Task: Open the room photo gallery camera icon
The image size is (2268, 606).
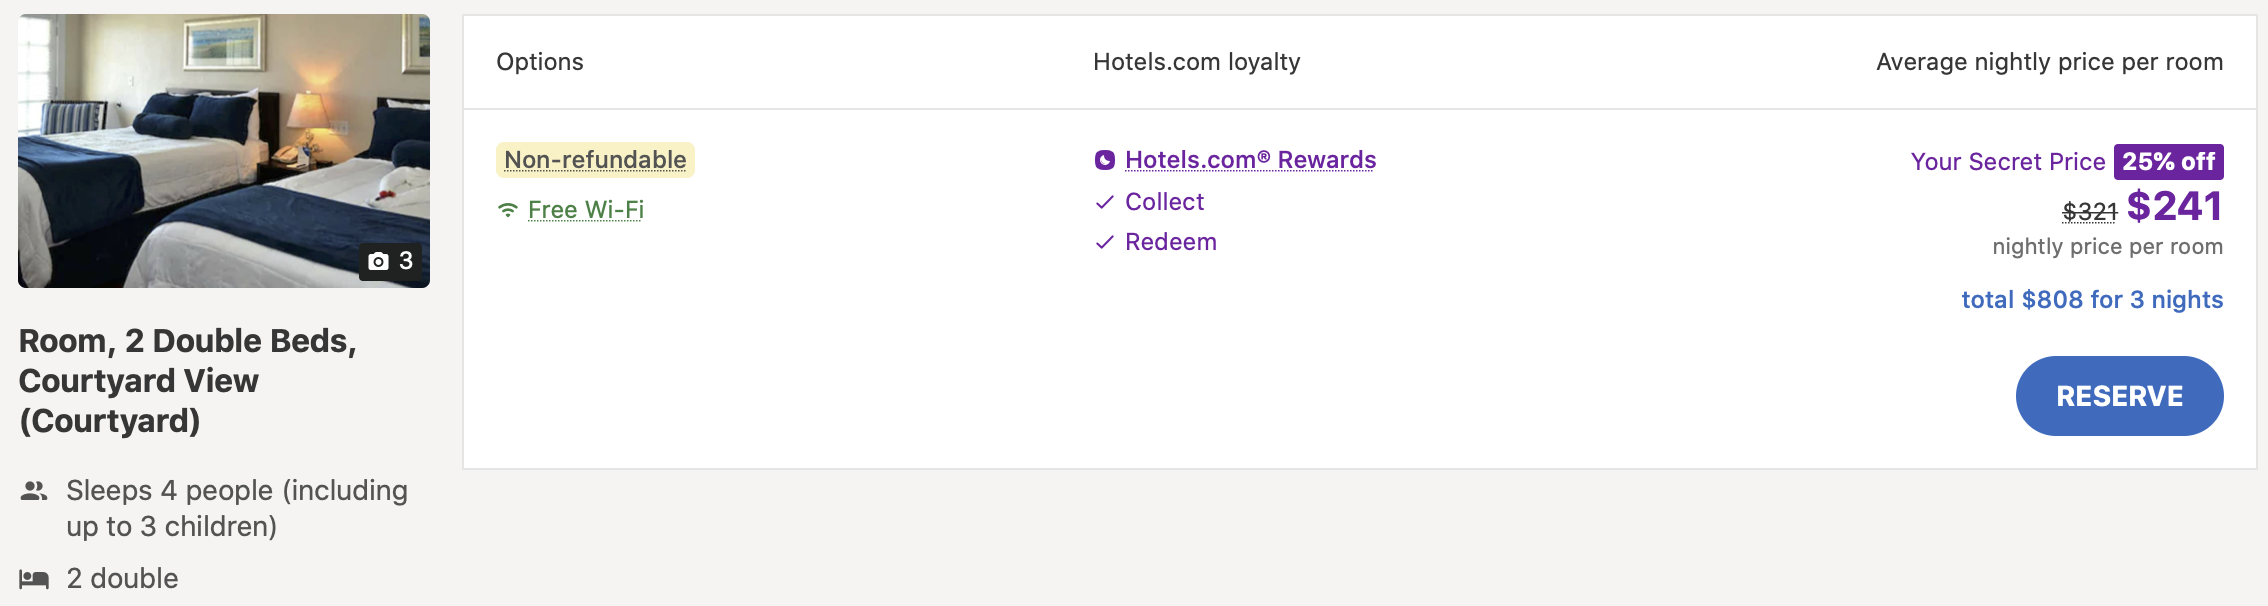Action: [x=378, y=261]
